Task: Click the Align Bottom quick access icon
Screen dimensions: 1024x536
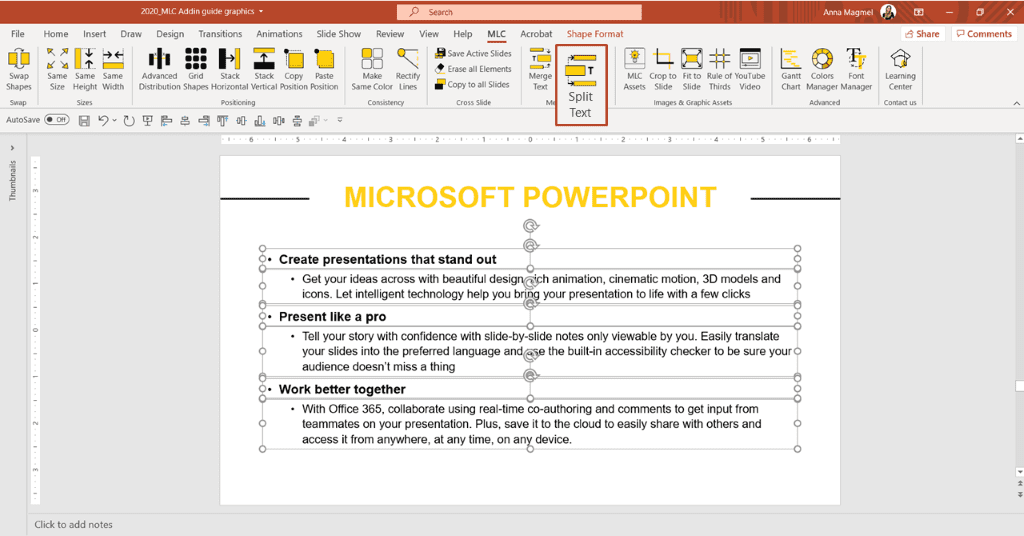Action: click(260, 120)
